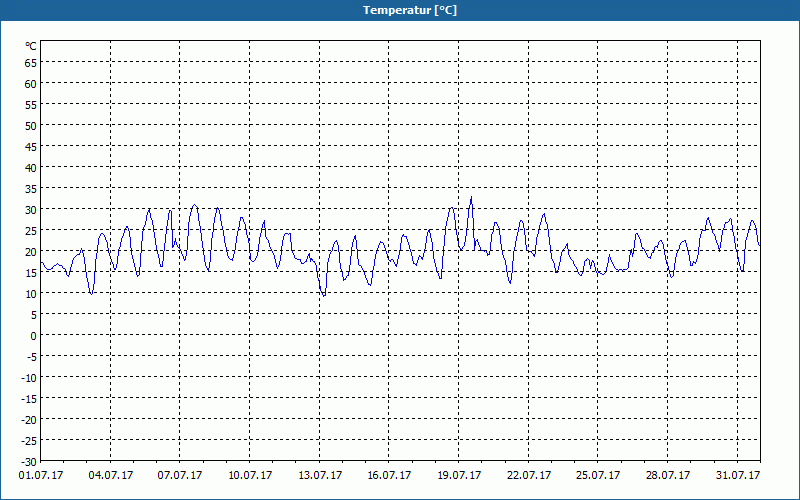800x500 pixels.
Task: Select the -5 value on the temperature axis
Action: pyautogui.click(x=32, y=357)
